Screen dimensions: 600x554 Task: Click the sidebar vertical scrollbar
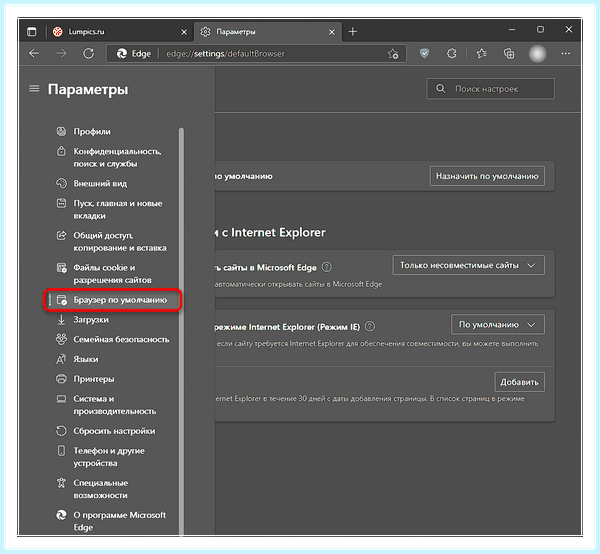(x=181, y=331)
